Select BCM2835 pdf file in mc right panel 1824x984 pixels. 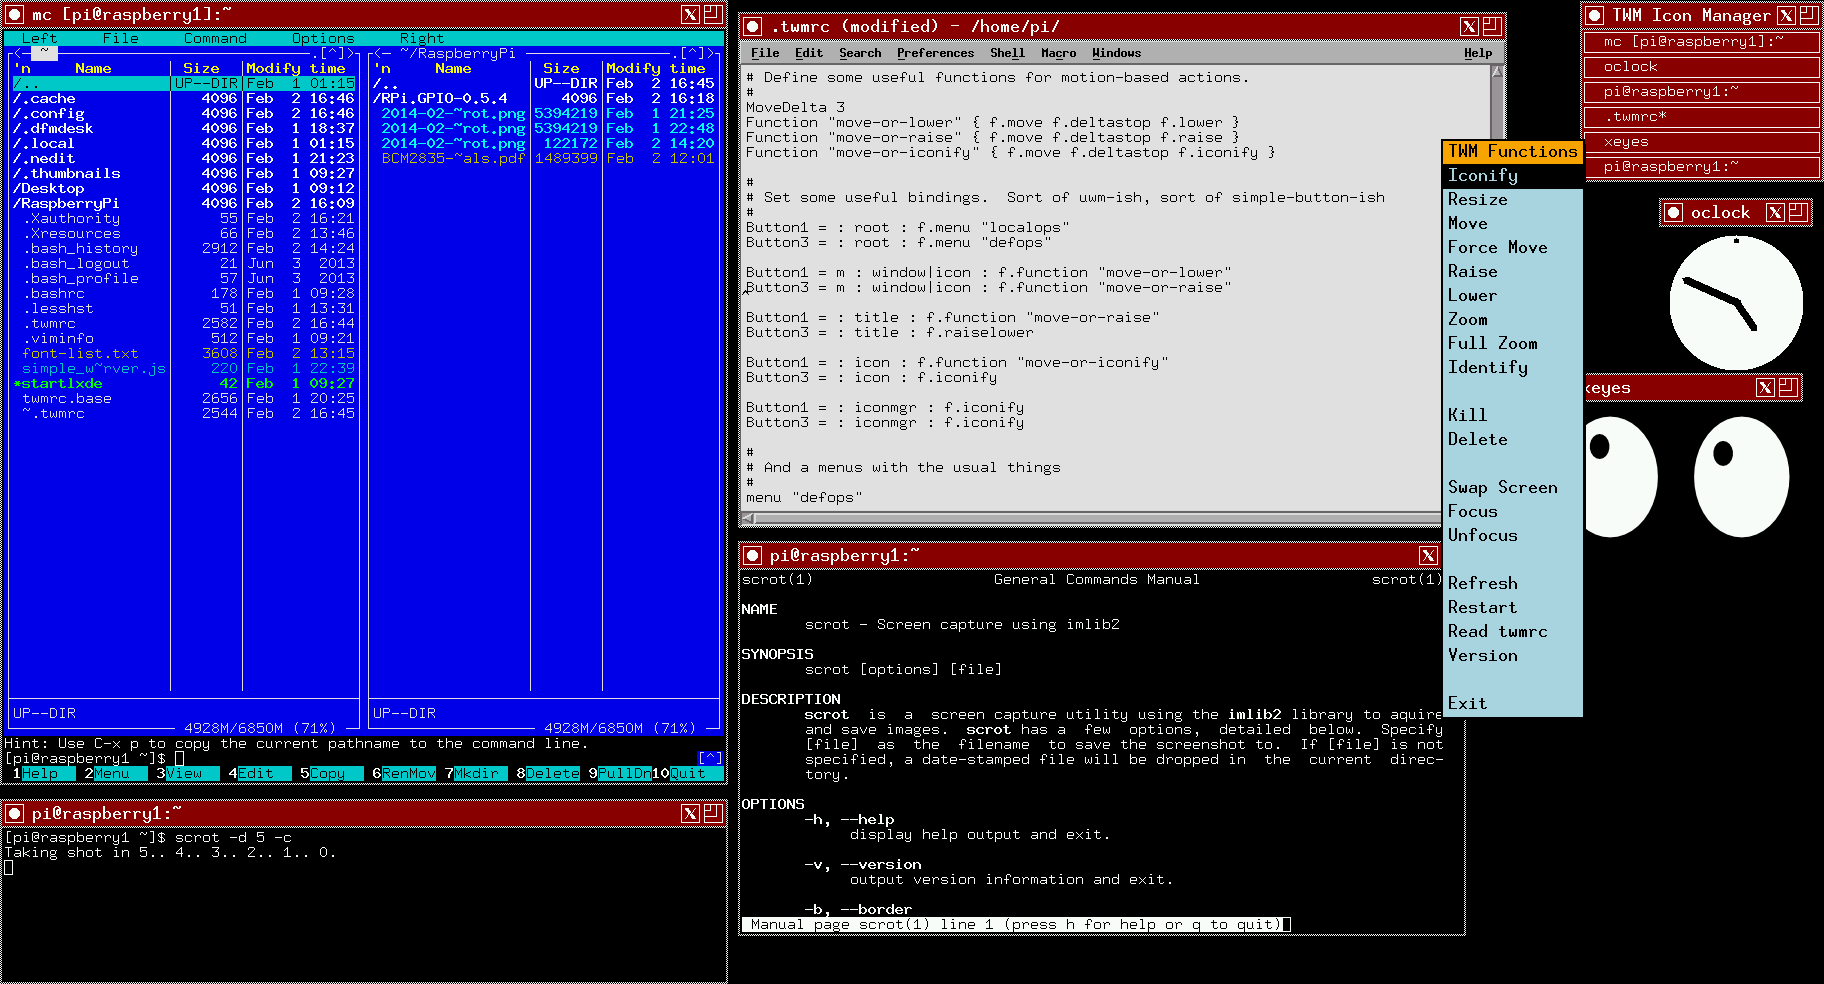(544, 158)
